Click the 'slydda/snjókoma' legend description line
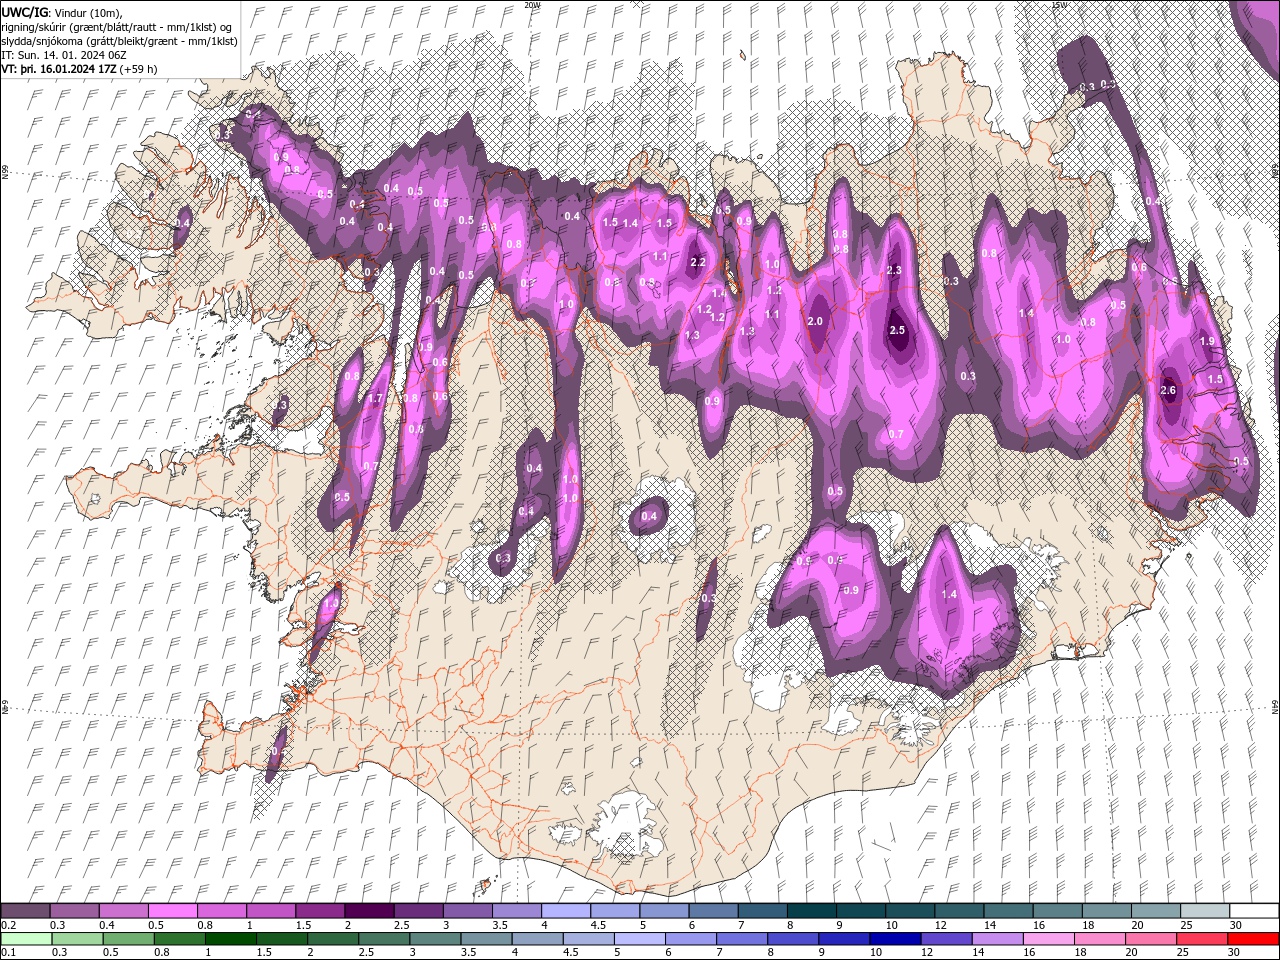Viewport: 1280px width, 960px height. click(x=119, y=41)
